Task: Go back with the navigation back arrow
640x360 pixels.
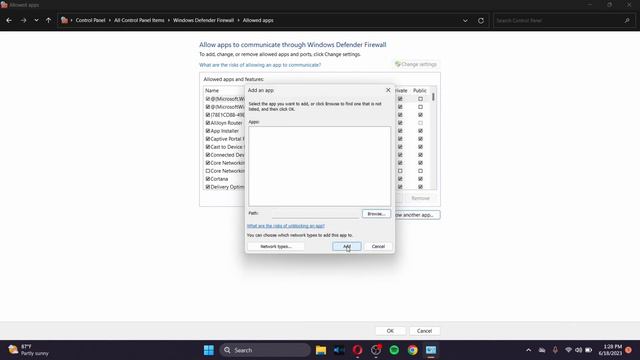Action: click(x=9, y=20)
